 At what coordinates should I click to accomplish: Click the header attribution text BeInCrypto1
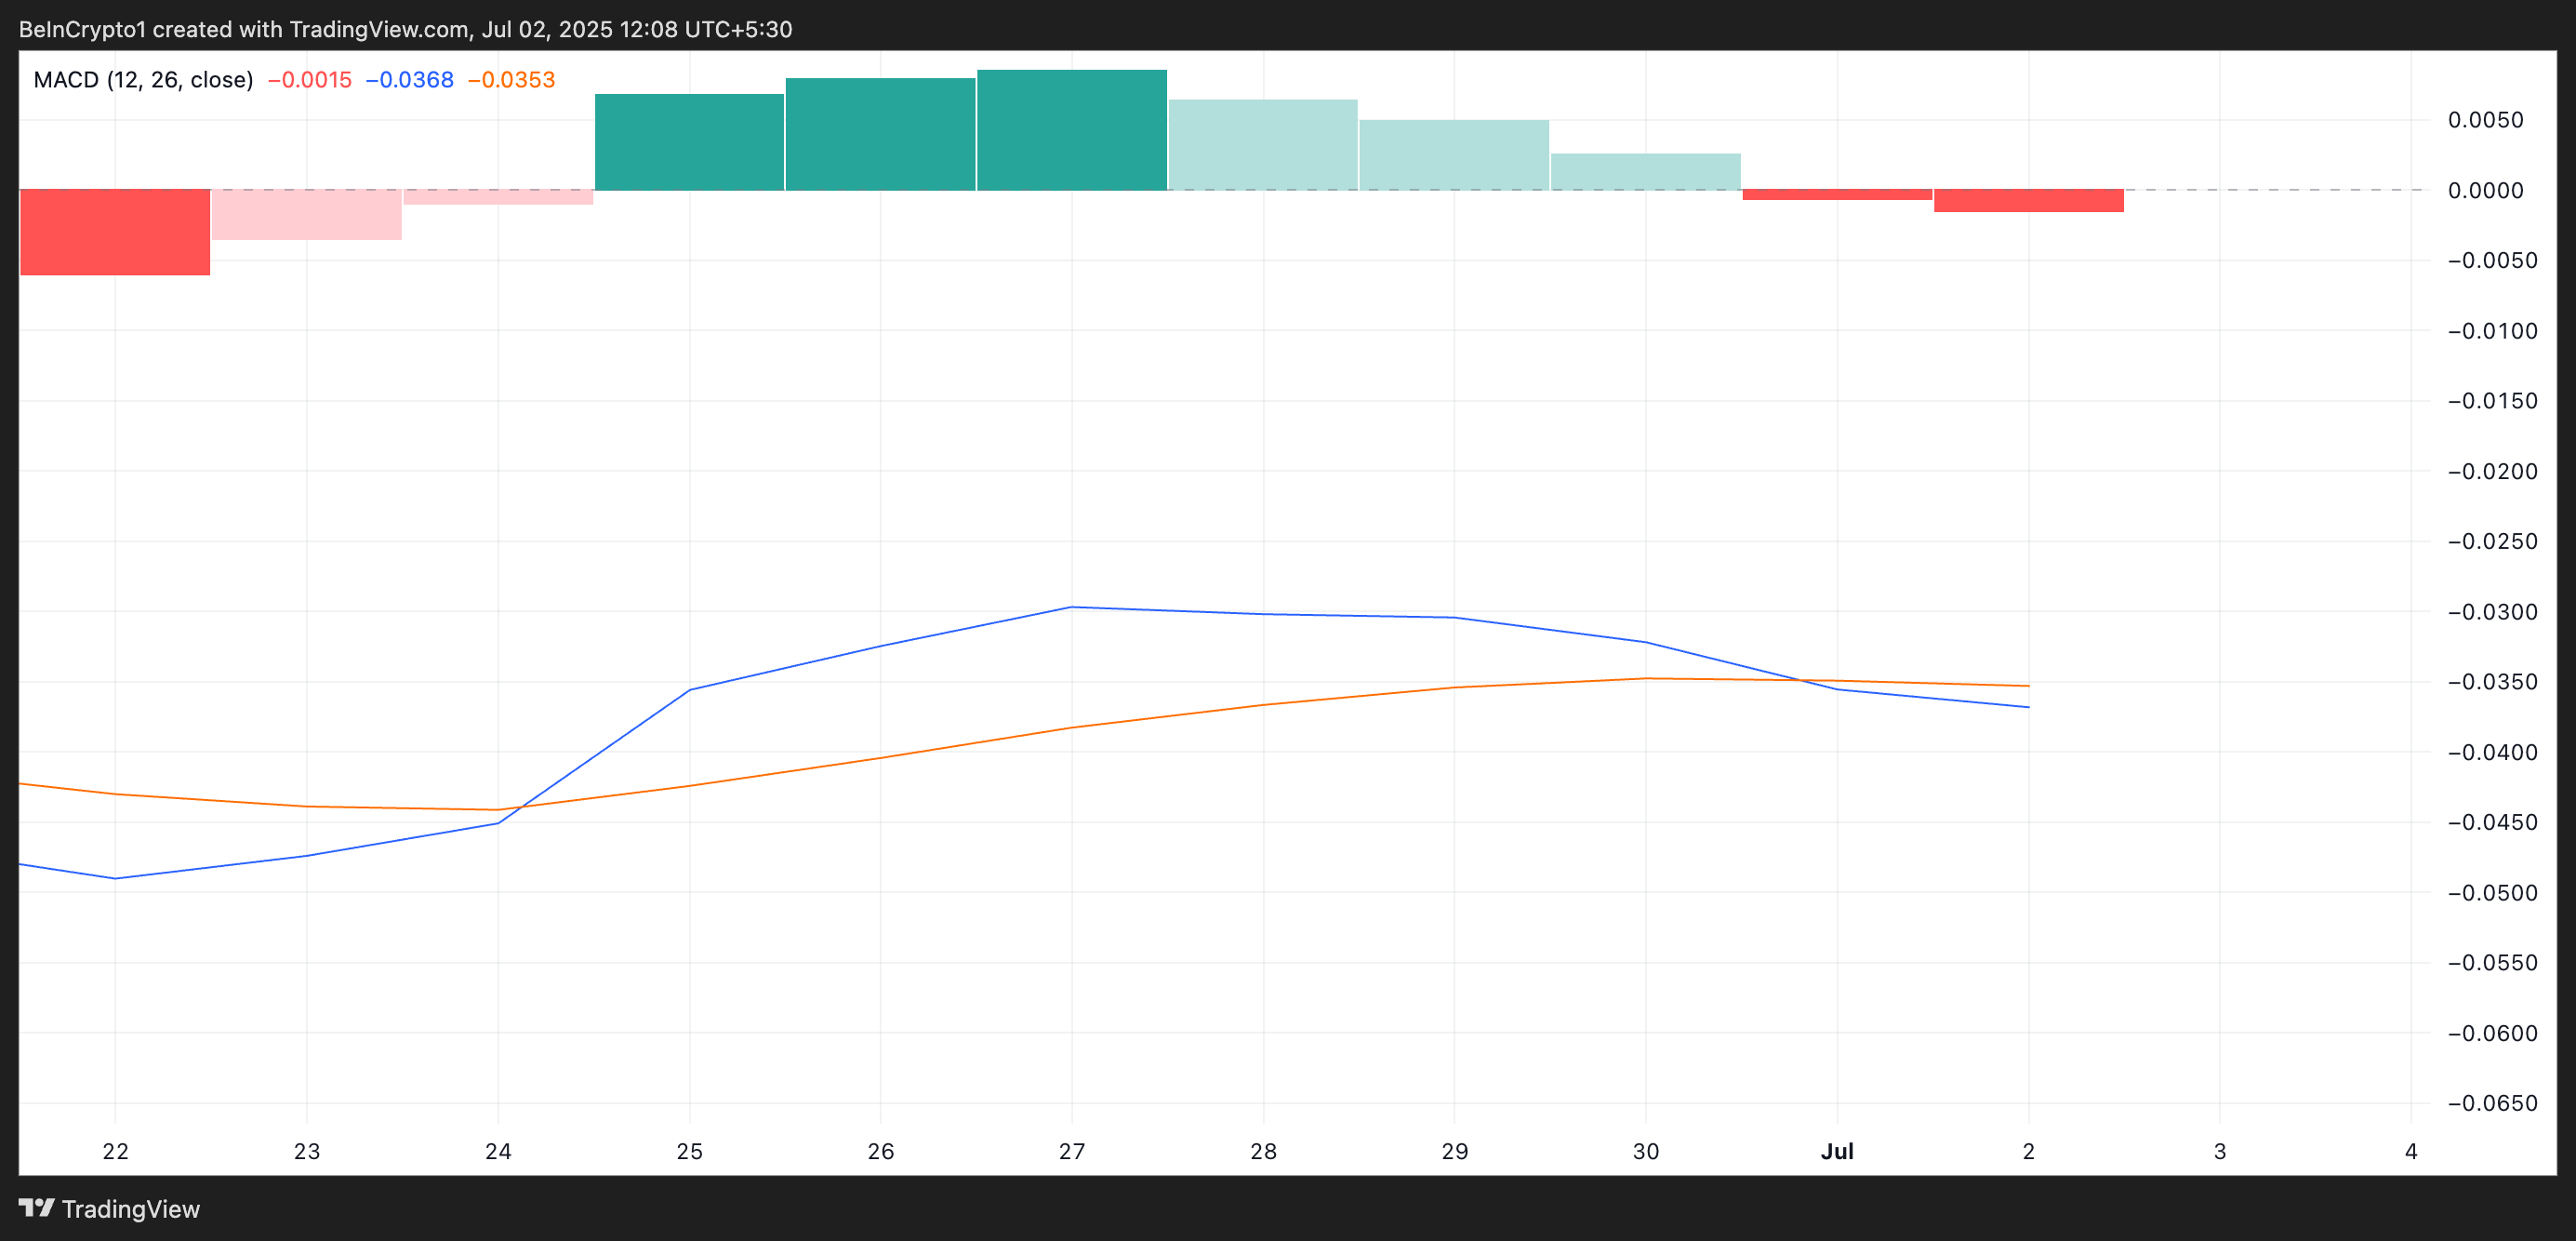click(x=82, y=29)
